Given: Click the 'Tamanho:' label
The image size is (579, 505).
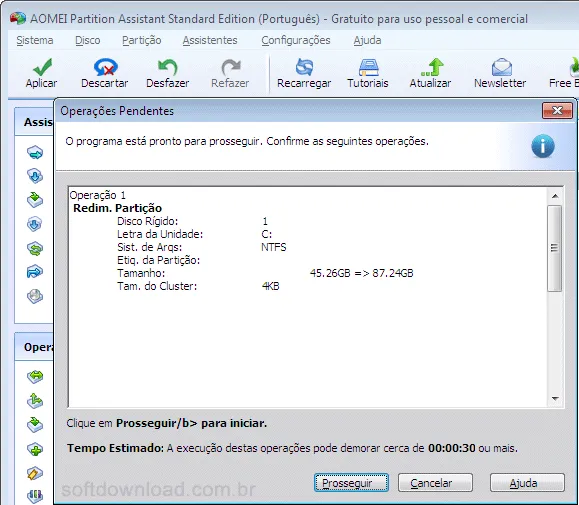Looking at the screenshot, I should (141, 273).
